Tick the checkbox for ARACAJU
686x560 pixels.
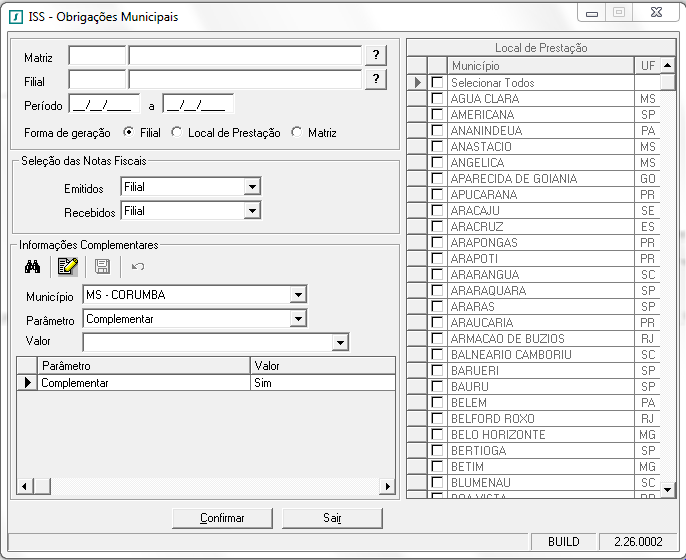436,211
